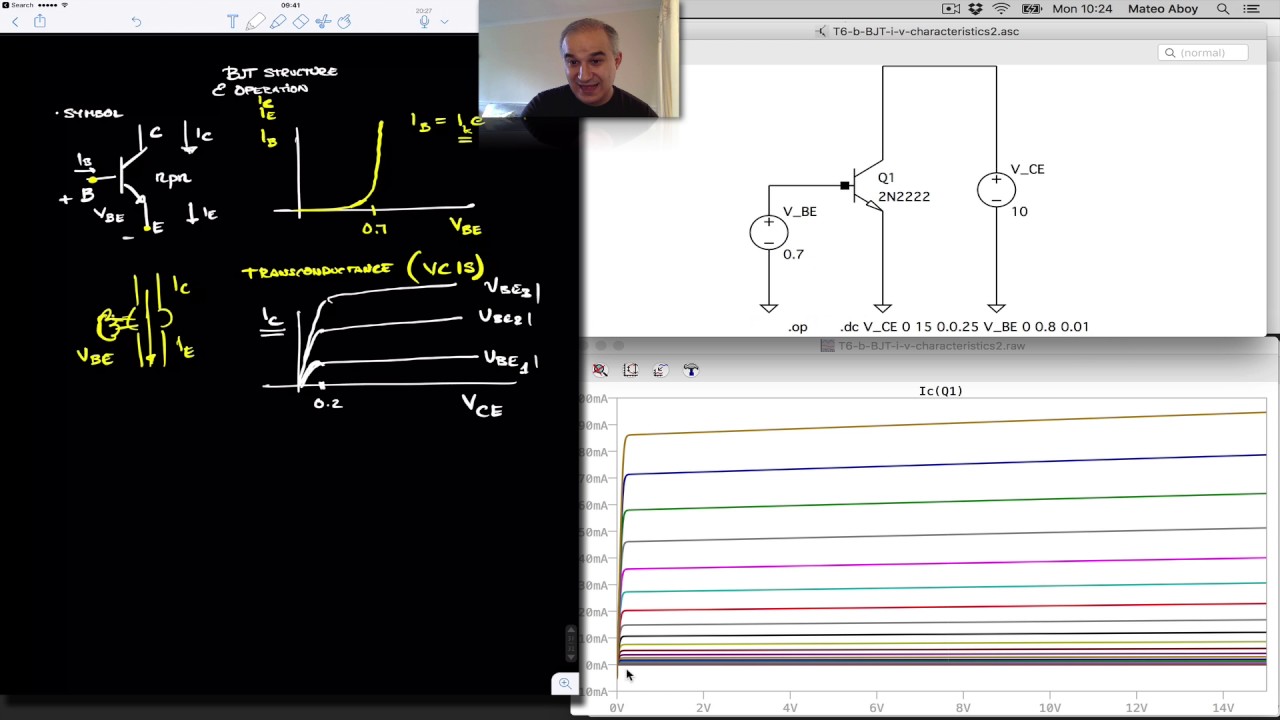Click the 0.7 value of V_BE source

tap(793, 254)
